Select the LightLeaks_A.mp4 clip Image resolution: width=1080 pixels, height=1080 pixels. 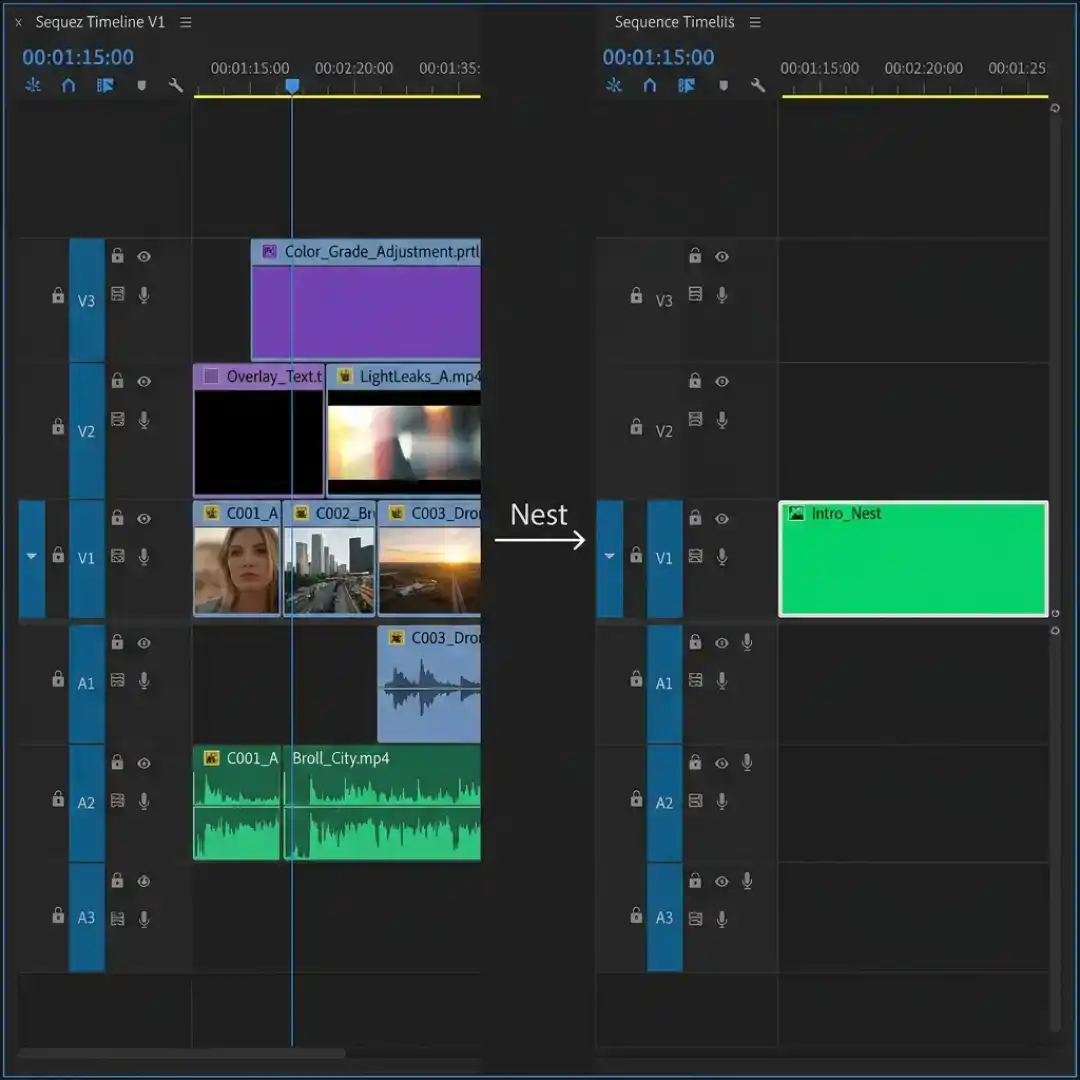click(x=404, y=430)
